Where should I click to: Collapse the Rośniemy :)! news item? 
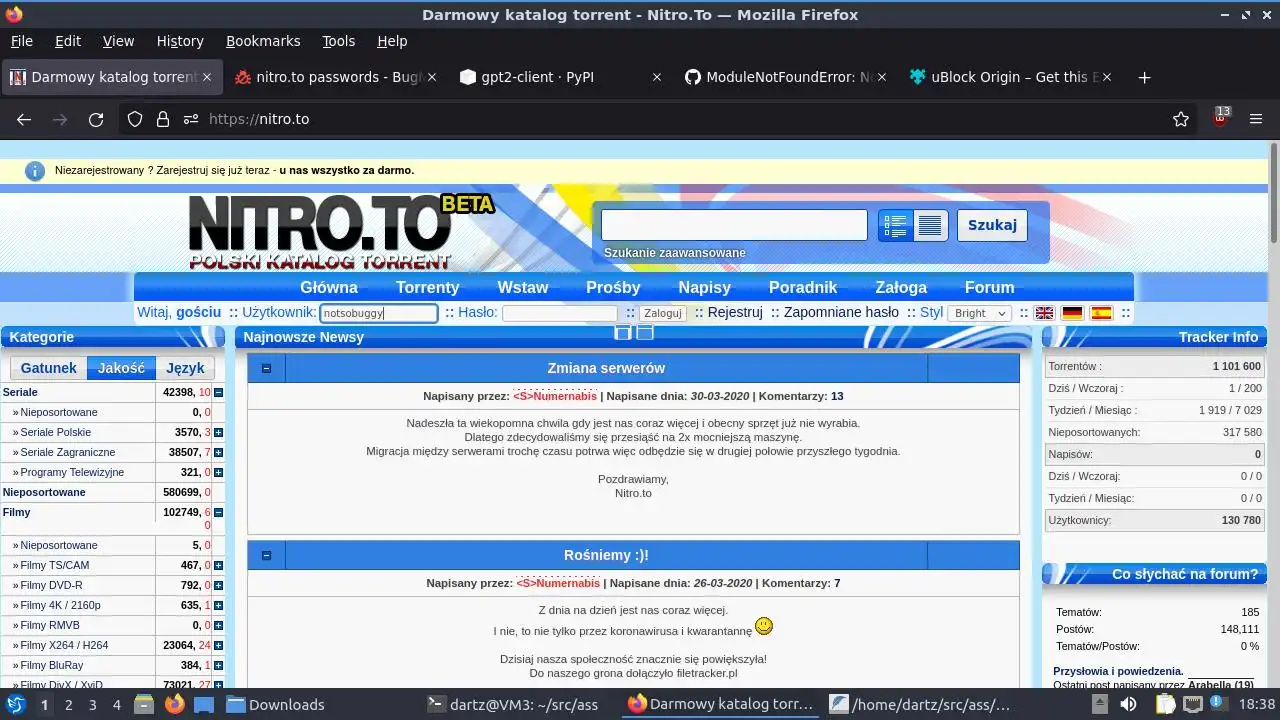pos(266,555)
